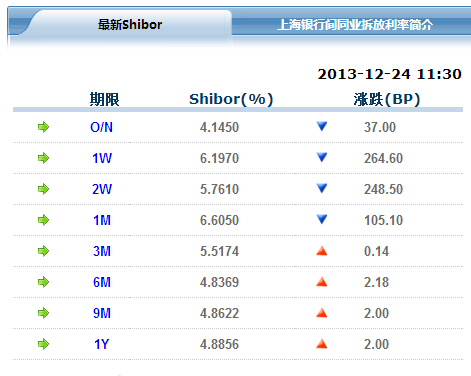Viewport: 471px width, 376px height.
Task: Select the 1M rate value 6.6050
Action: point(219,220)
